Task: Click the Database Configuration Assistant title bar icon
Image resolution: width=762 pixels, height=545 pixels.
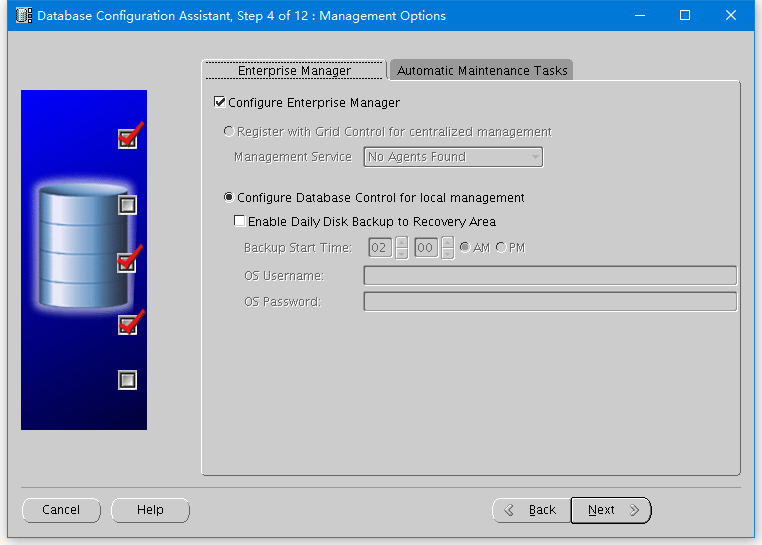Action: (x=23, y=16)
